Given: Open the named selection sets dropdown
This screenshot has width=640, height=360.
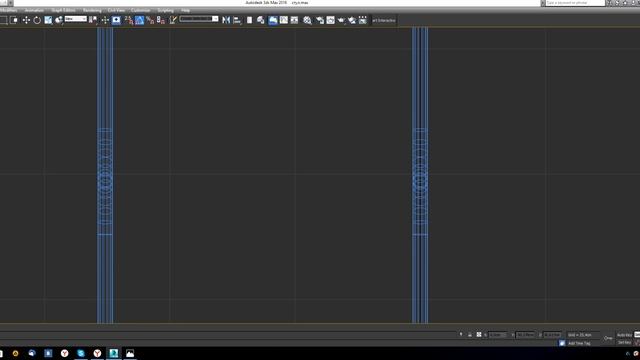Looking at the screenshot, I should [x=199, y=19].
